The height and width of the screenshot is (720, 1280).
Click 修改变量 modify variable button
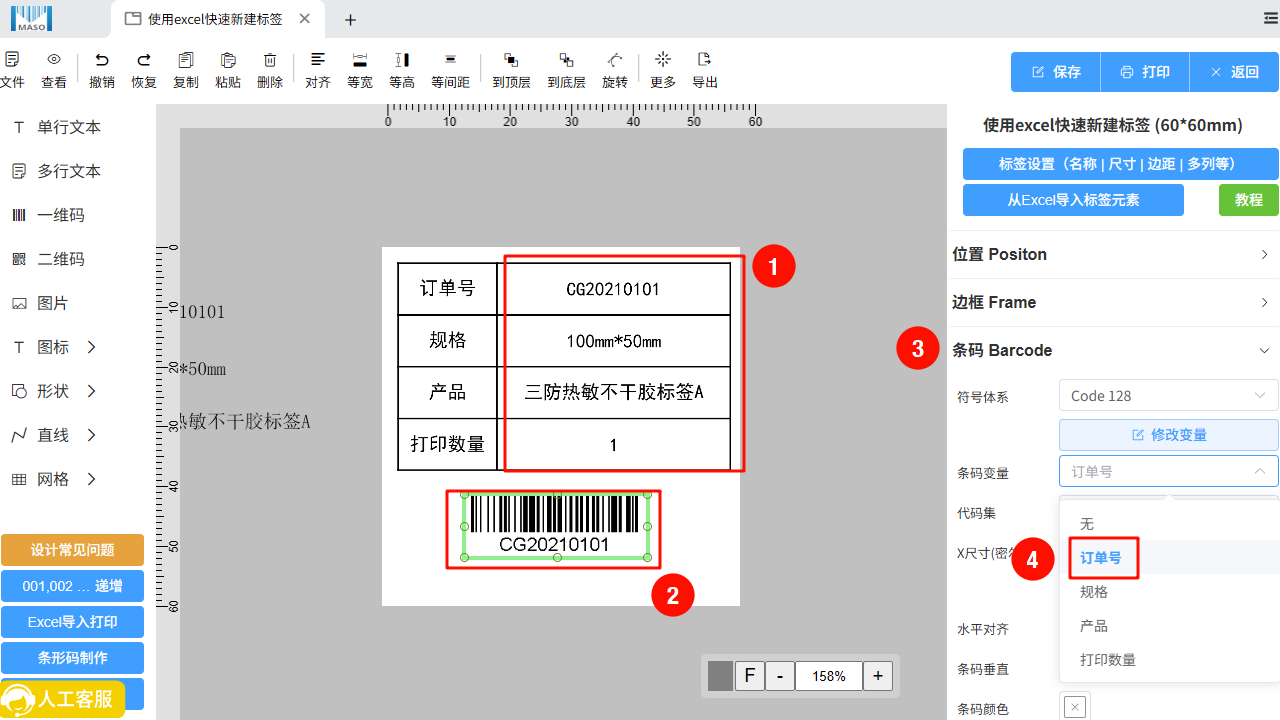pos(1169,435)
